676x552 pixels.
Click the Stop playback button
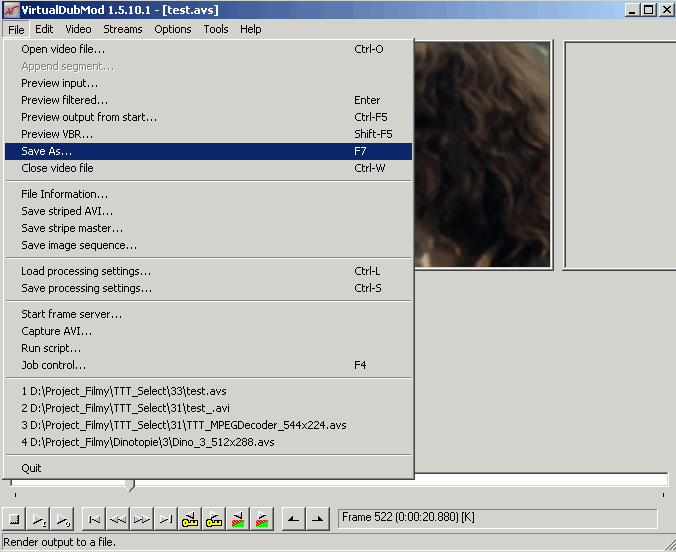(x=14, y=519)
